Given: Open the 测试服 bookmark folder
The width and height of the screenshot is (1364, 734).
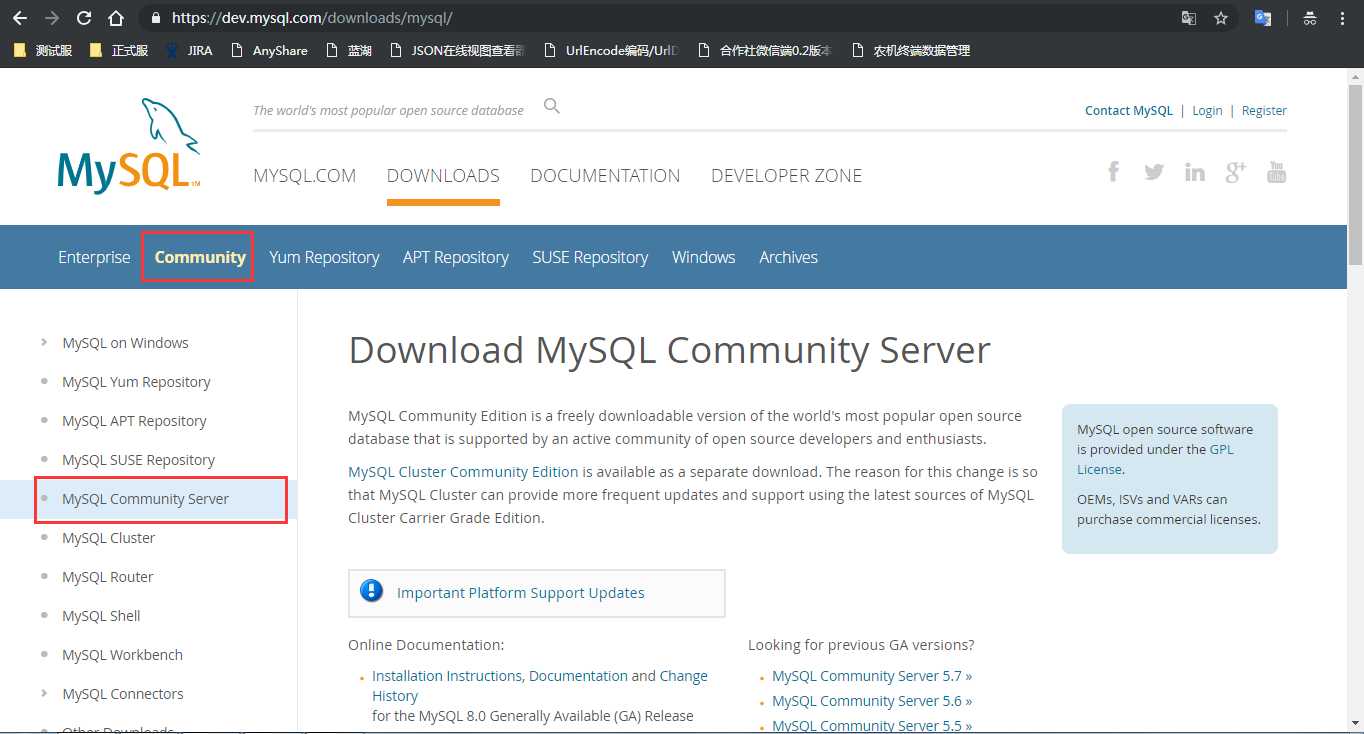Looking at the screenshot, I should tap(42, 50).
